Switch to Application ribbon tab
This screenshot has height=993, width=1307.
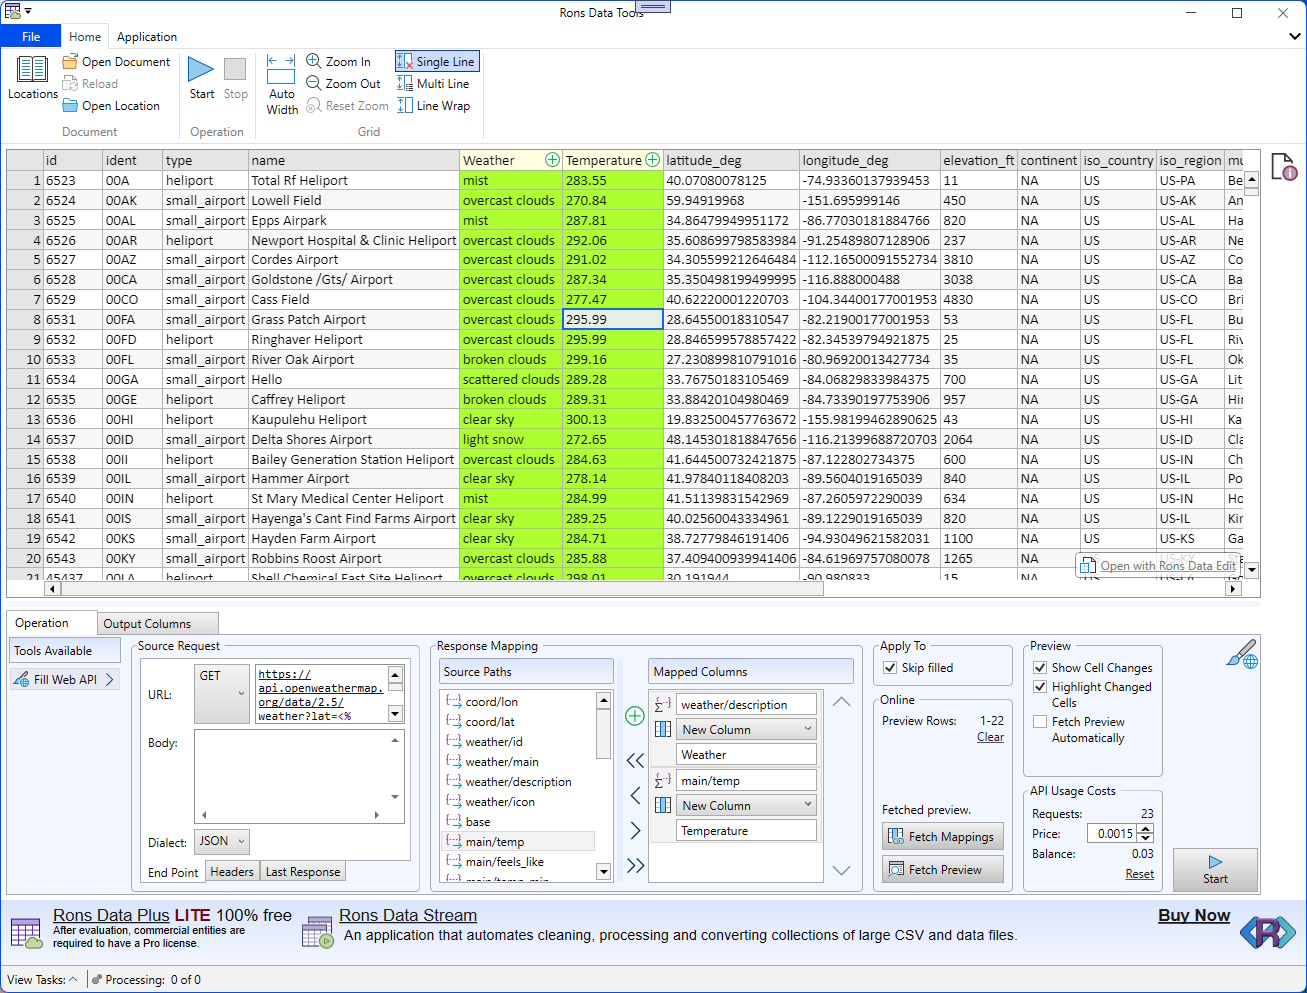(147, 37)
